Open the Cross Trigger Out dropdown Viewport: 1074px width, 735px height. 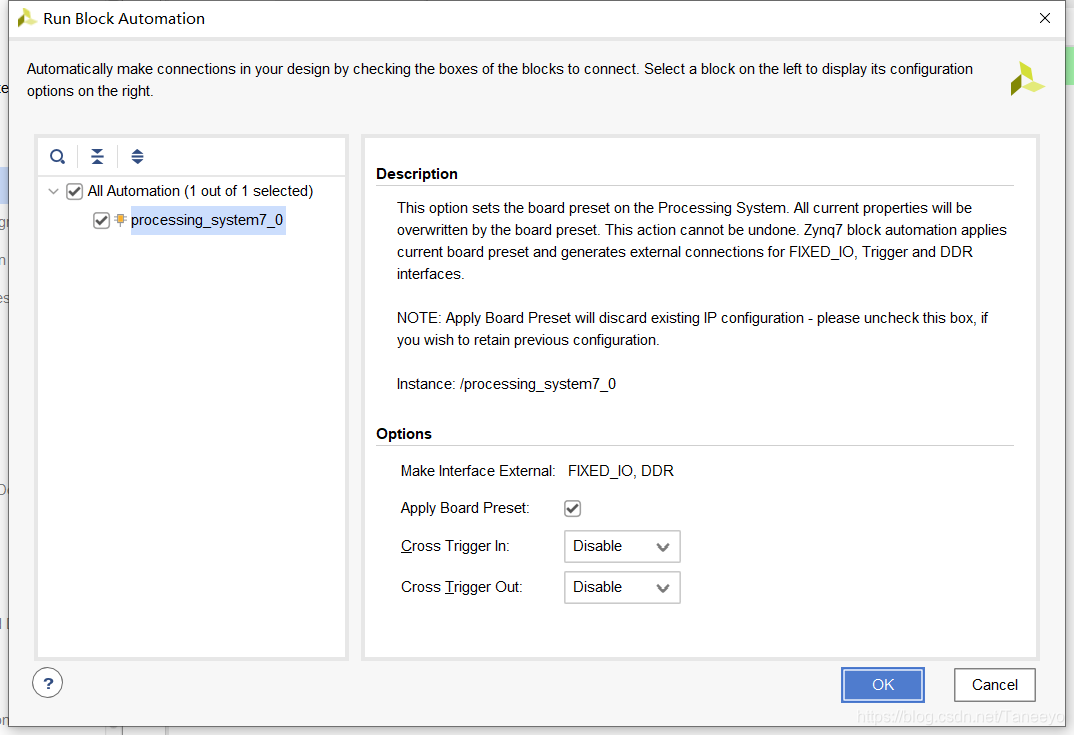[622, 587]
